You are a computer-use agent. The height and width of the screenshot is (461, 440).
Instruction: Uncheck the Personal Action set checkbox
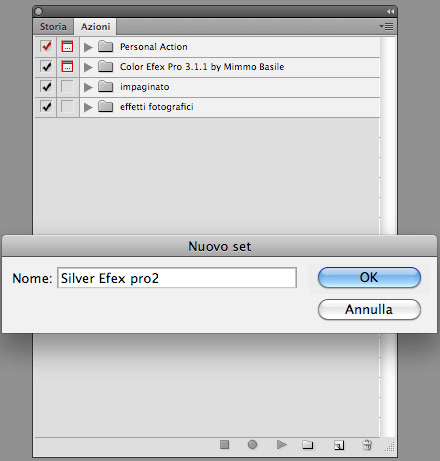click(46, 46)
